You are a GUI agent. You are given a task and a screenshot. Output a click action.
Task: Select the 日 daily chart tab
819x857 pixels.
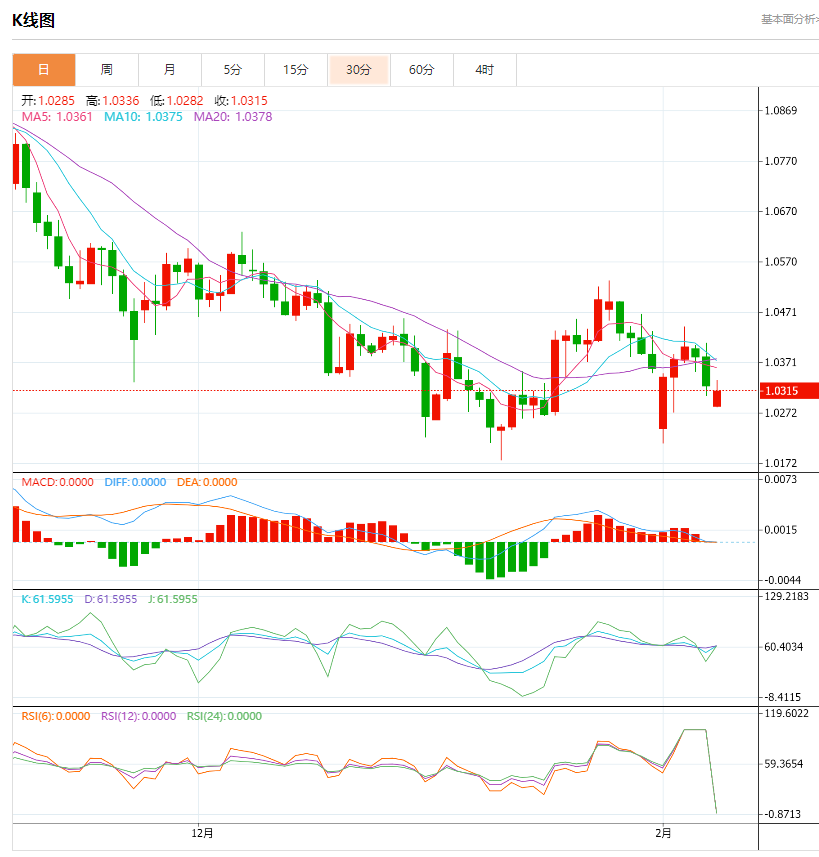pos(44,69)
